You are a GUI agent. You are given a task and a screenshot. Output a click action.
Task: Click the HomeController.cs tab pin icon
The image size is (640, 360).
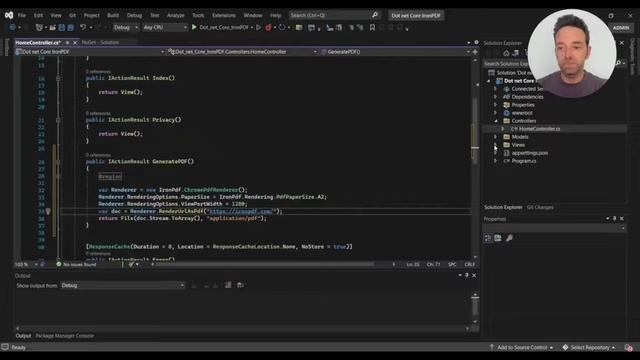point(67,42)
